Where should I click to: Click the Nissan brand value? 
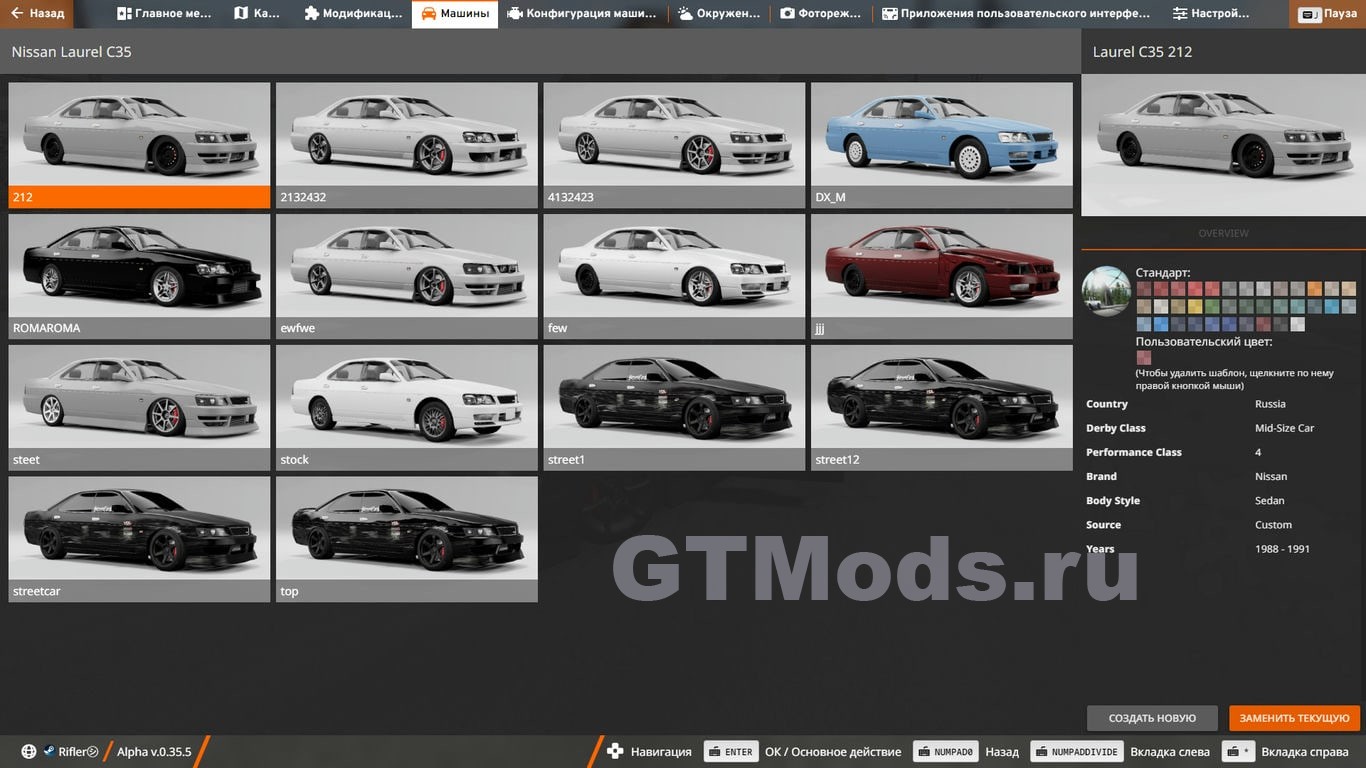point(1271,476)
